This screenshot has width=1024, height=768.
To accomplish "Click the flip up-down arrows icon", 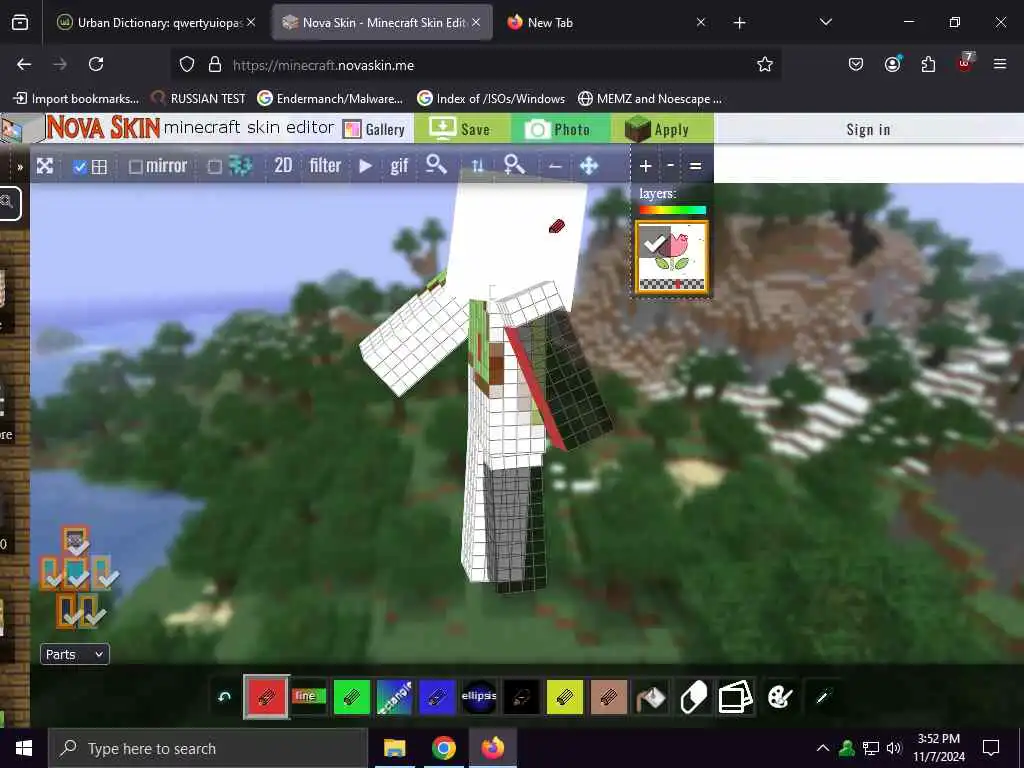I will pyautogui.click(x=477, y=167).
